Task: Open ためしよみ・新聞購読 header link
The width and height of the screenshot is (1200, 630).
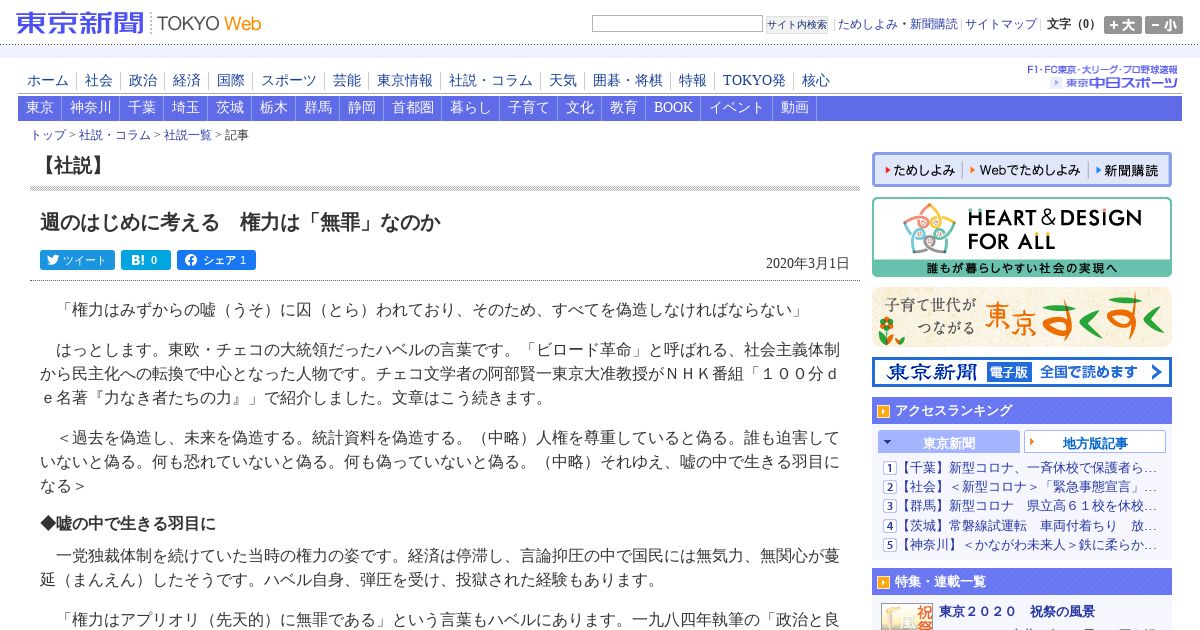Action: [897, 24]
